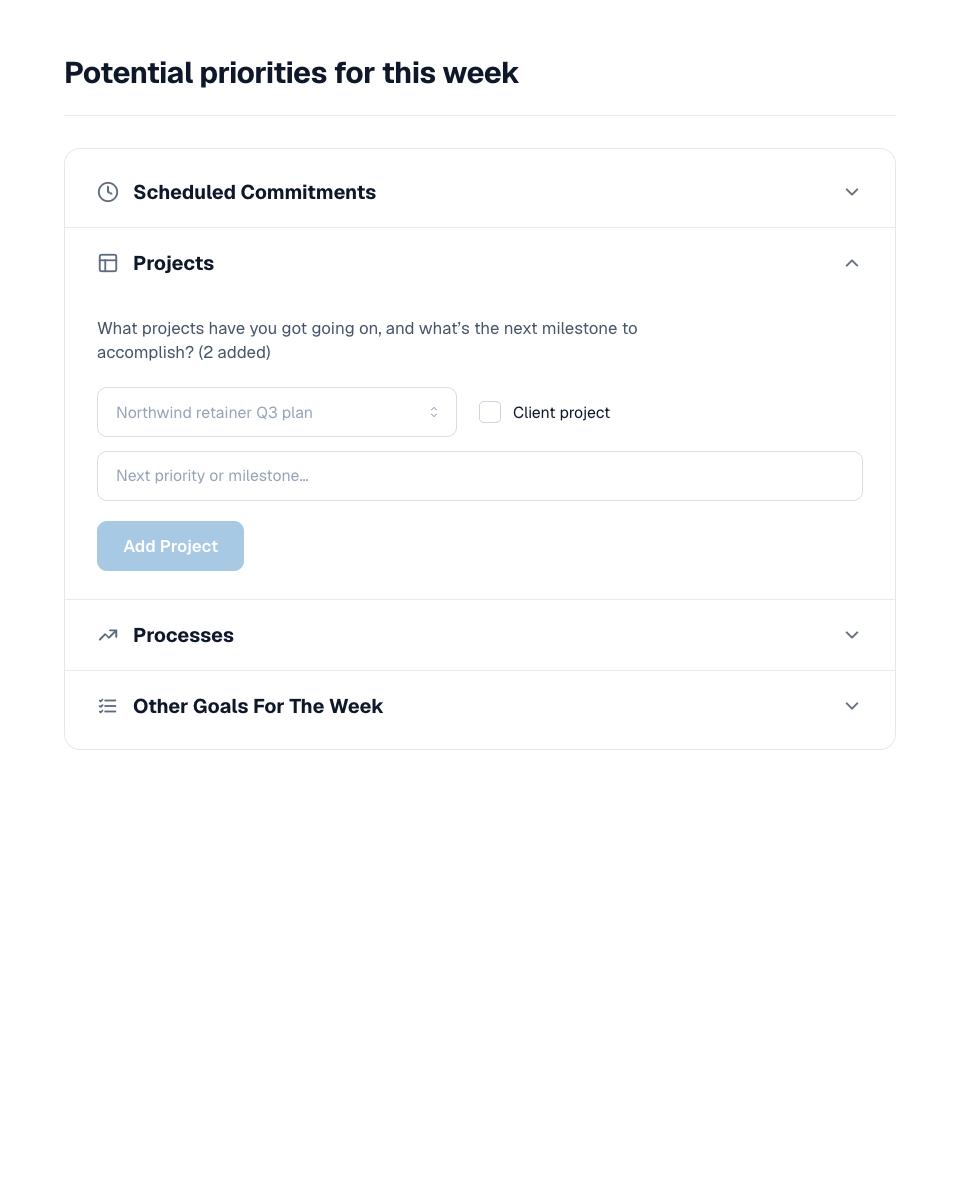The image size is (960, 1200).
Task: Click the up-down arrows in project selector
Action: 434,412
